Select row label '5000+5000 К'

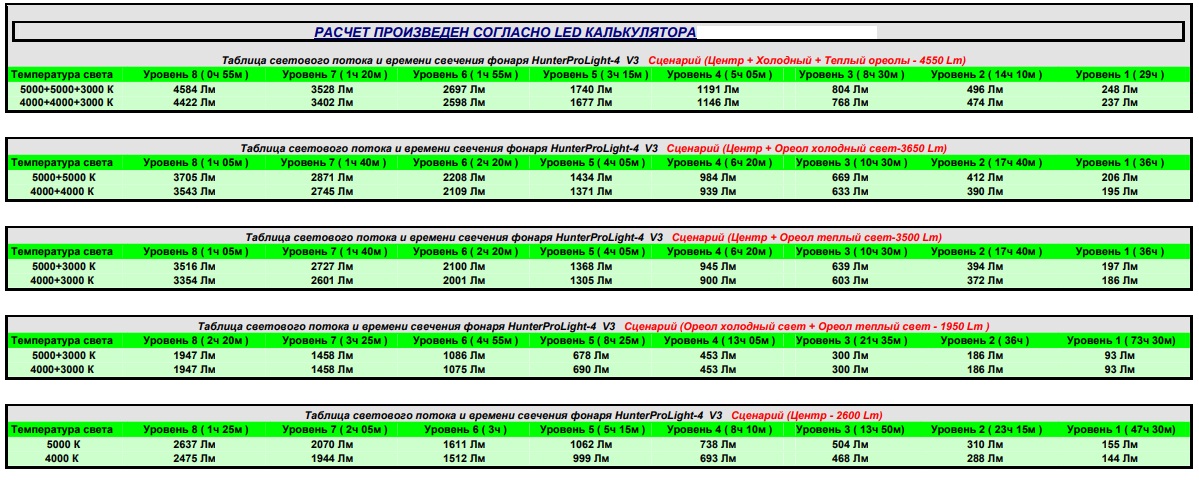pyautogui.click(x=63, y=177)
